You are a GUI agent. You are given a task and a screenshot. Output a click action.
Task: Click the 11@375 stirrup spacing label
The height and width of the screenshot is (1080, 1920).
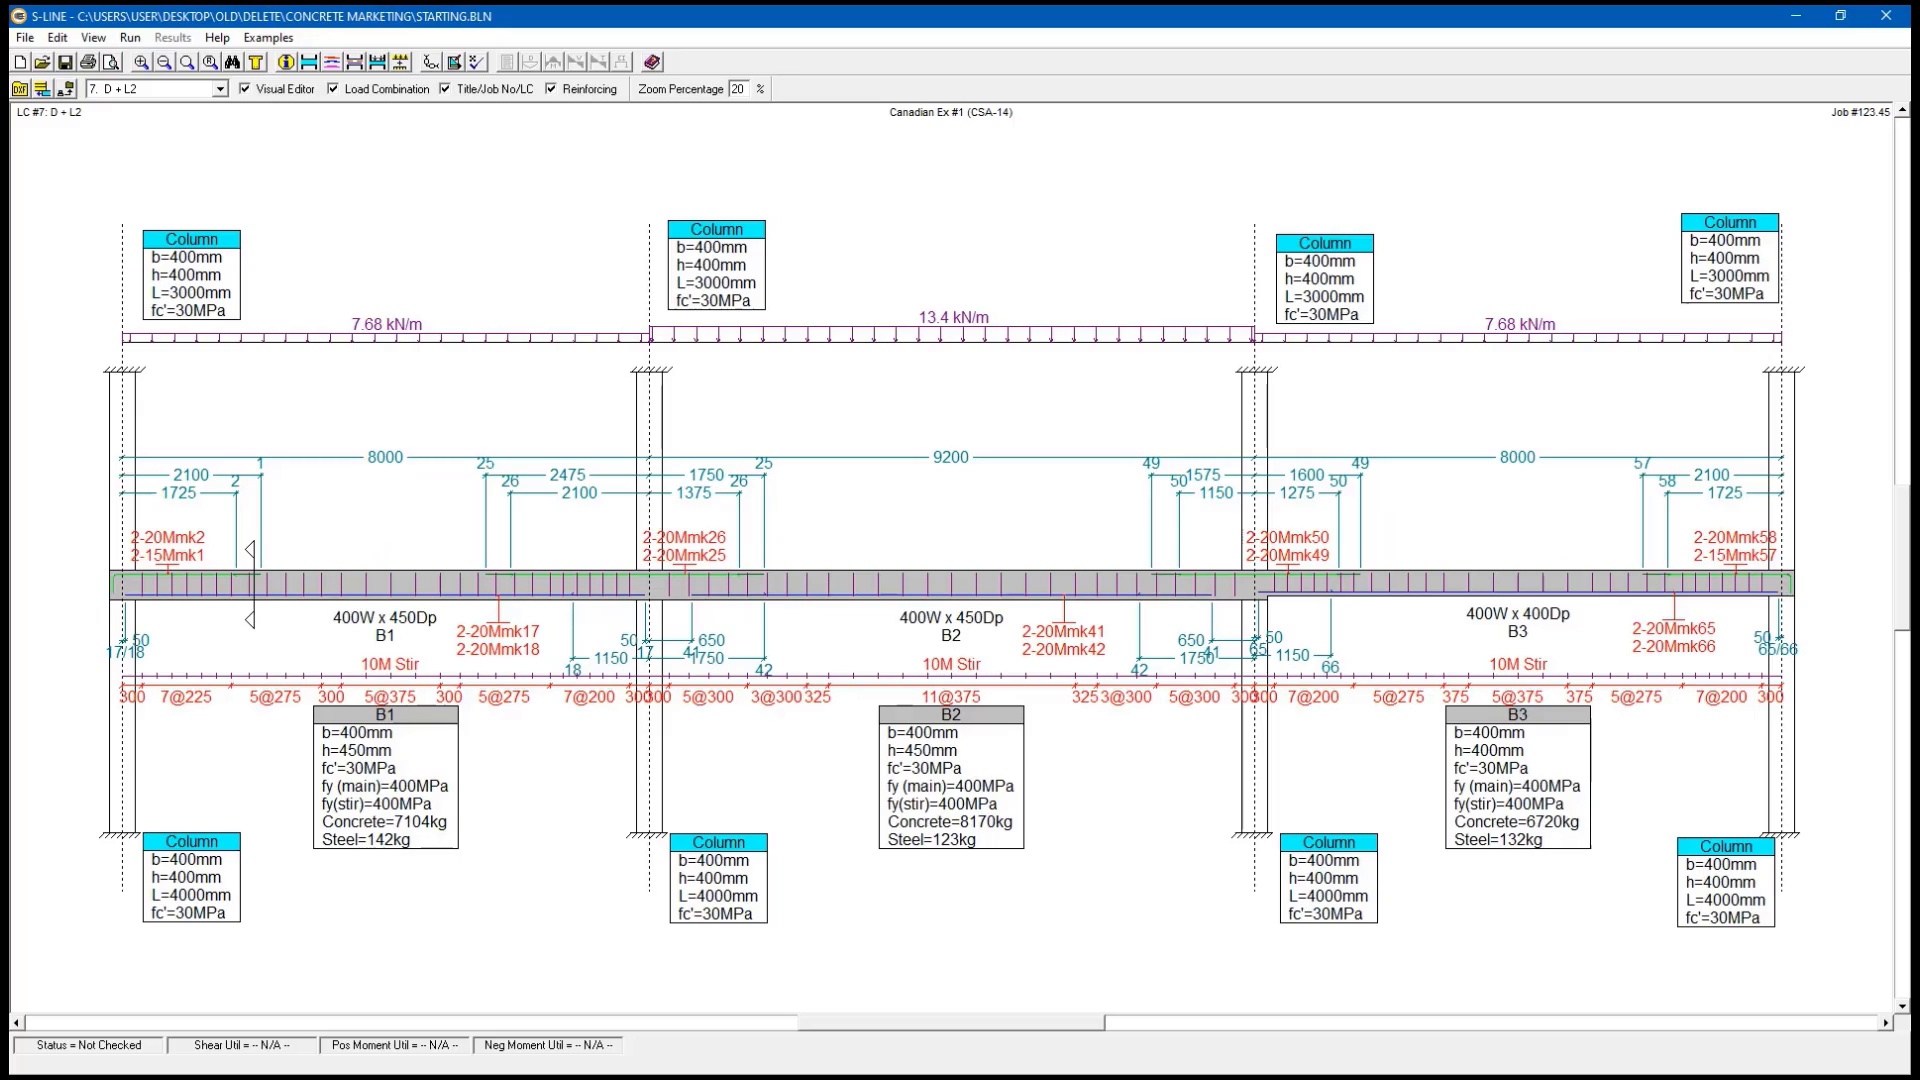point(951,696)
